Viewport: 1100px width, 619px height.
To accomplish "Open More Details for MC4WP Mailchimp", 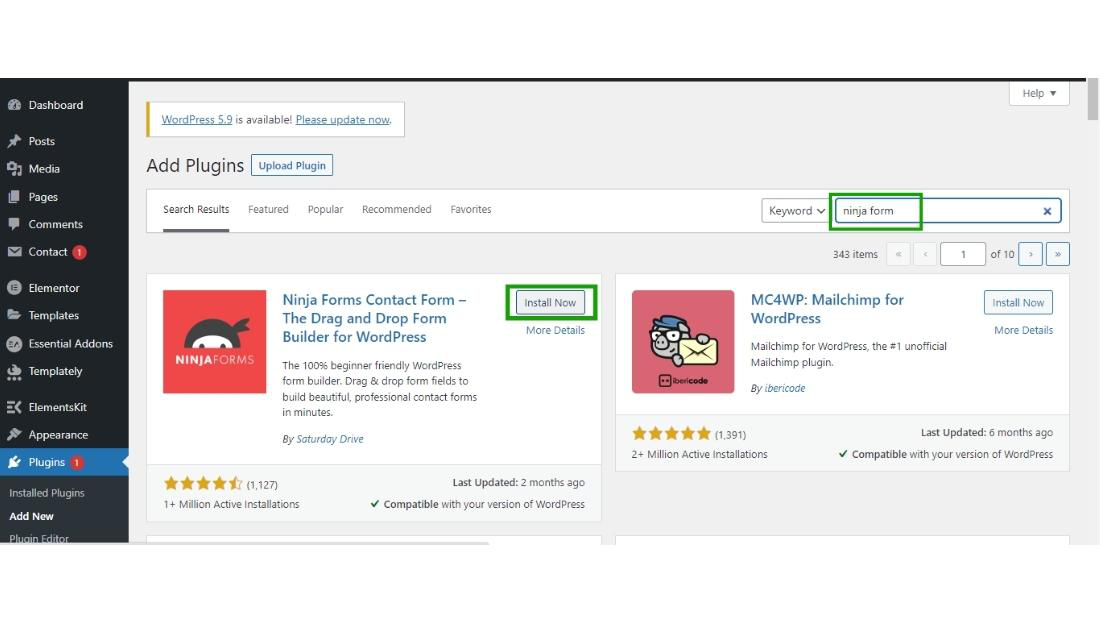I will pyautogui.click(x=1023, y=330).
